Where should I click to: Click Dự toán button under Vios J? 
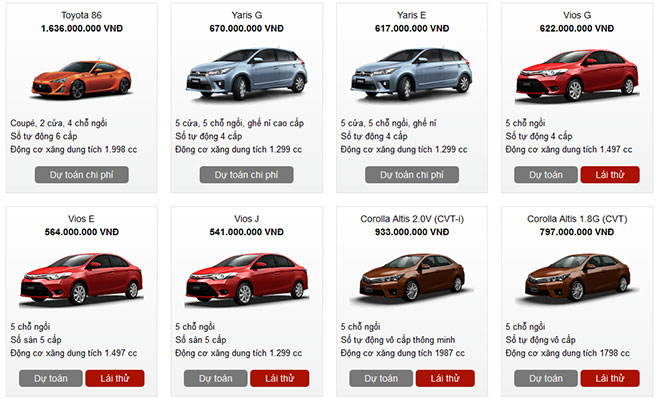click(x=216, y=378)
